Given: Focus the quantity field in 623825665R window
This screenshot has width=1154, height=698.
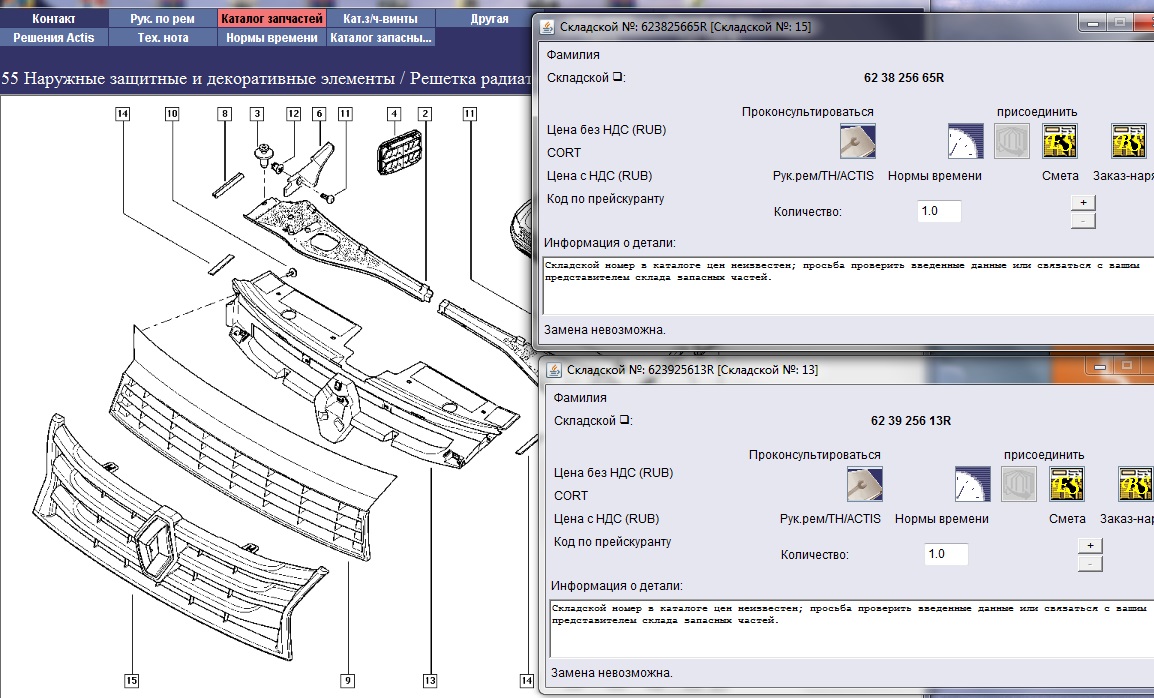Looking at the screenshot, I should pyautogui.click(x=938, y=212).
